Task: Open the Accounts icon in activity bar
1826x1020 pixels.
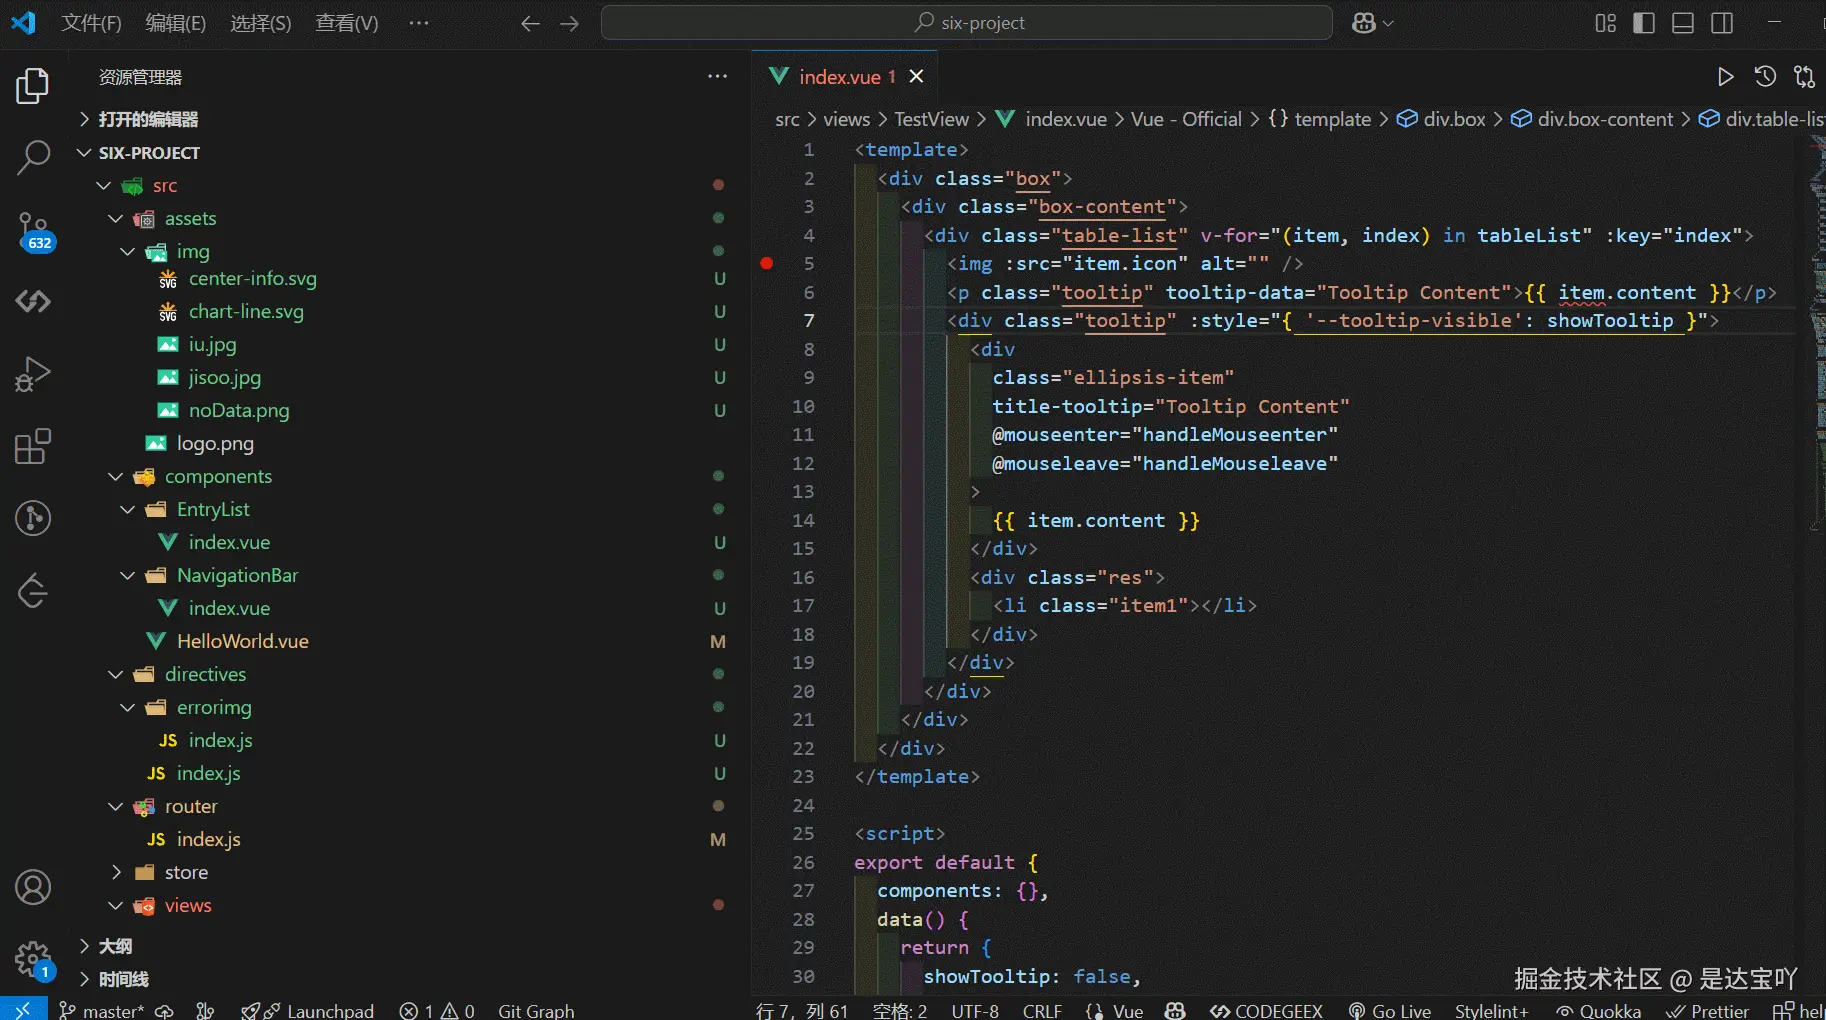Action: [x=33, y=887]
